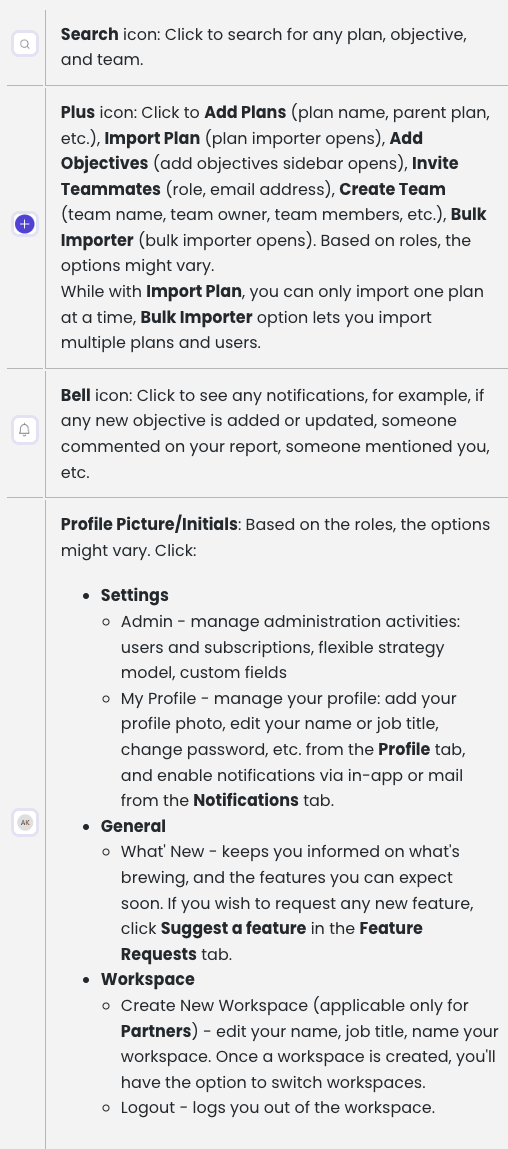The height and width of the screenshot is (1149, 508).
Task: Click the purple Plus icon
Action: pyautogui.click(x=25, y=223)
